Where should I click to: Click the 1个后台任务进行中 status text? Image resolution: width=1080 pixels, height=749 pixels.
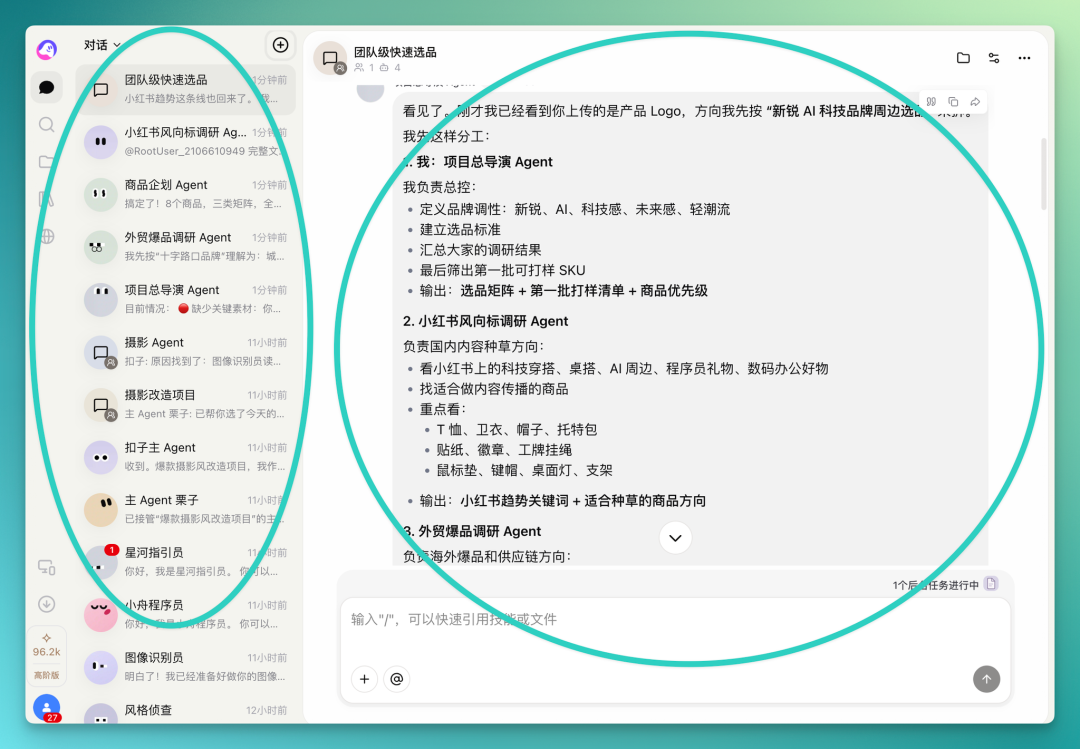click(x=935, y=585)
